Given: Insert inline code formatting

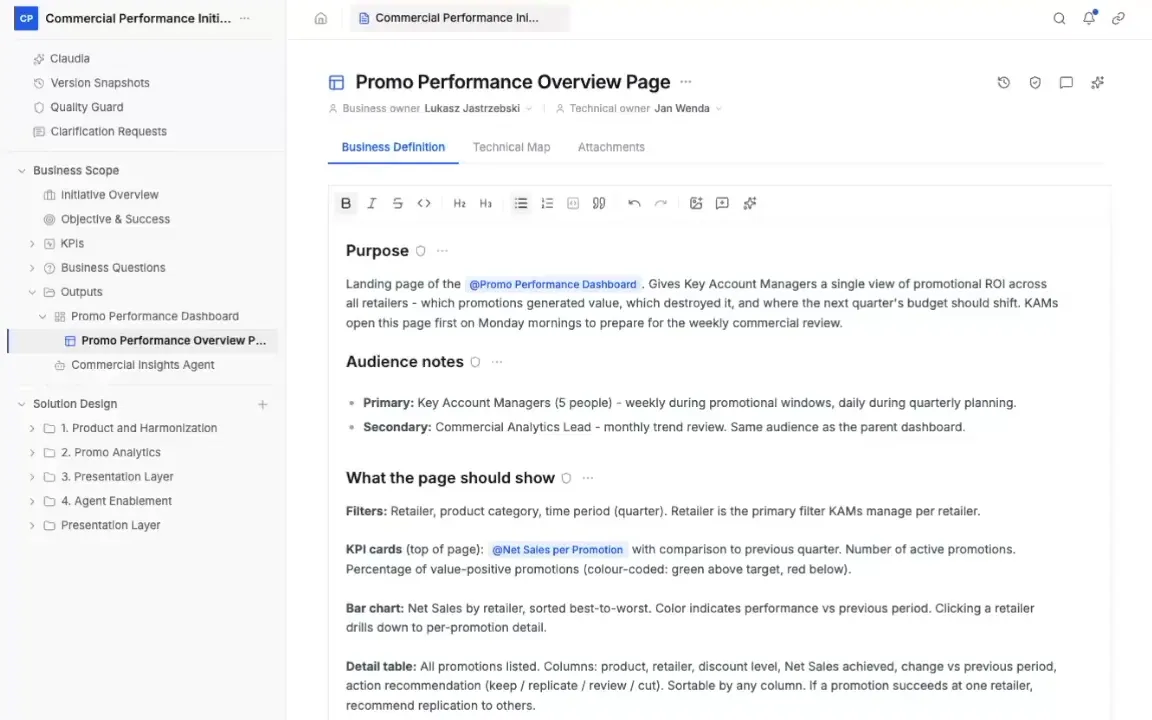Looking at the screenshot, I should click(x=424, y=204).
